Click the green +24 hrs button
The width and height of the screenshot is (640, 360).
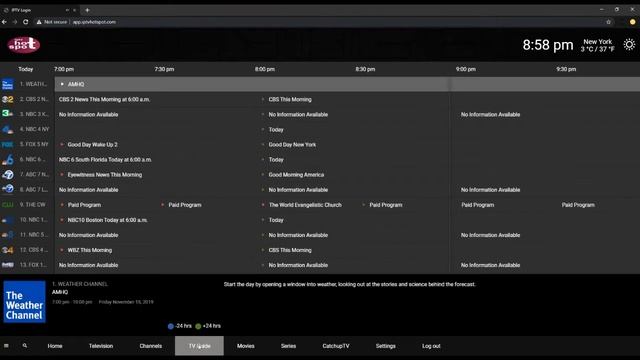pos(208,326)
